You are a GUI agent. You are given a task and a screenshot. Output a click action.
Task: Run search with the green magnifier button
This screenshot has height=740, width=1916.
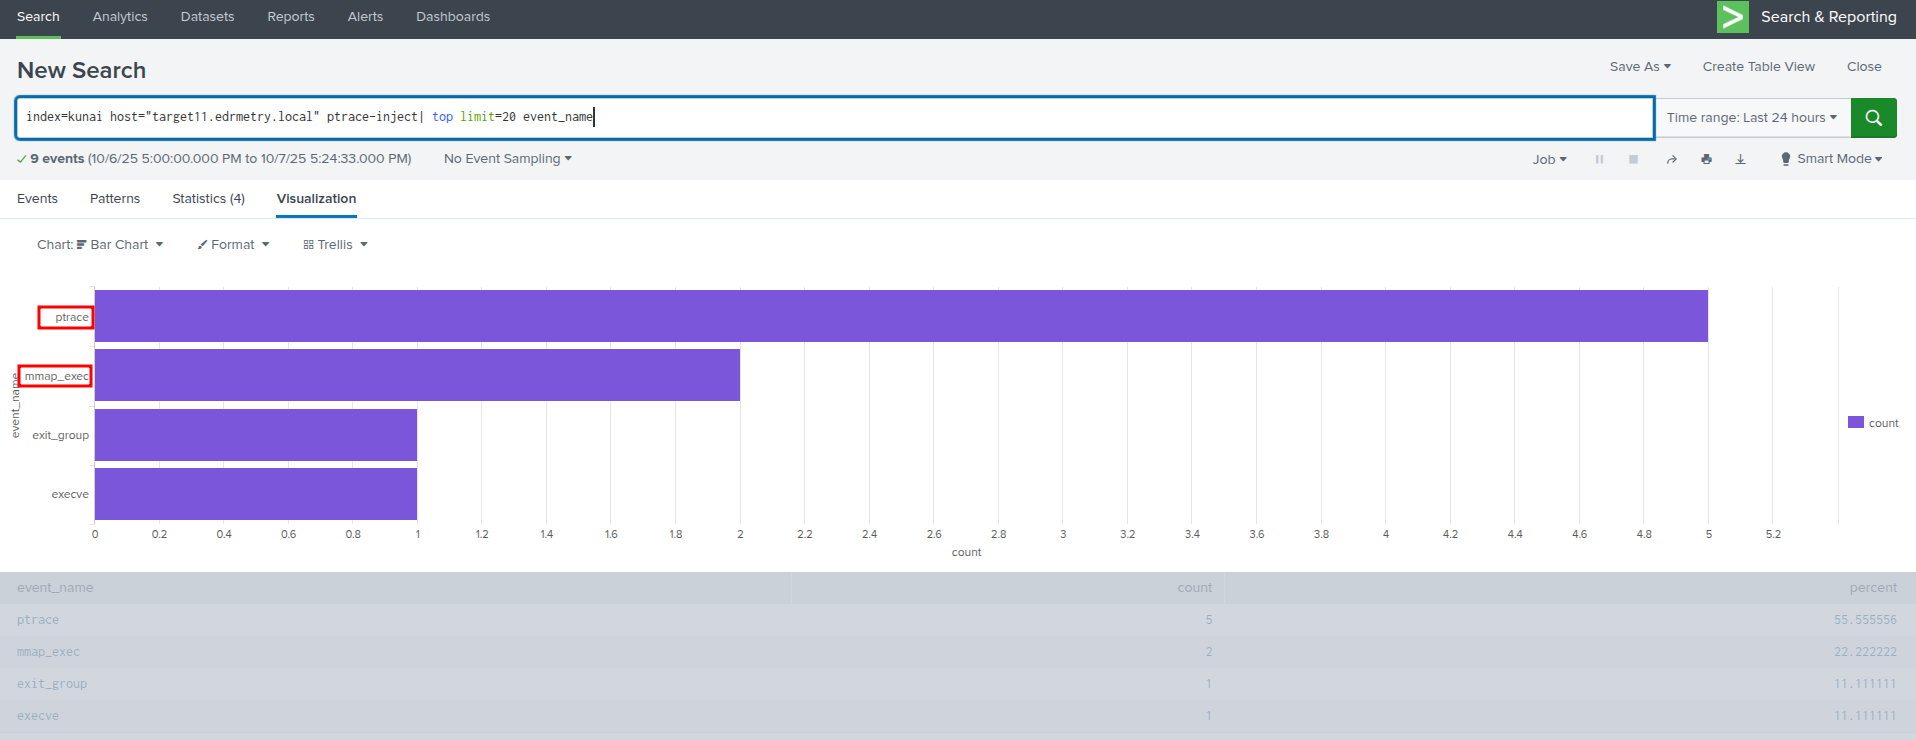[x=1873, y=118]
